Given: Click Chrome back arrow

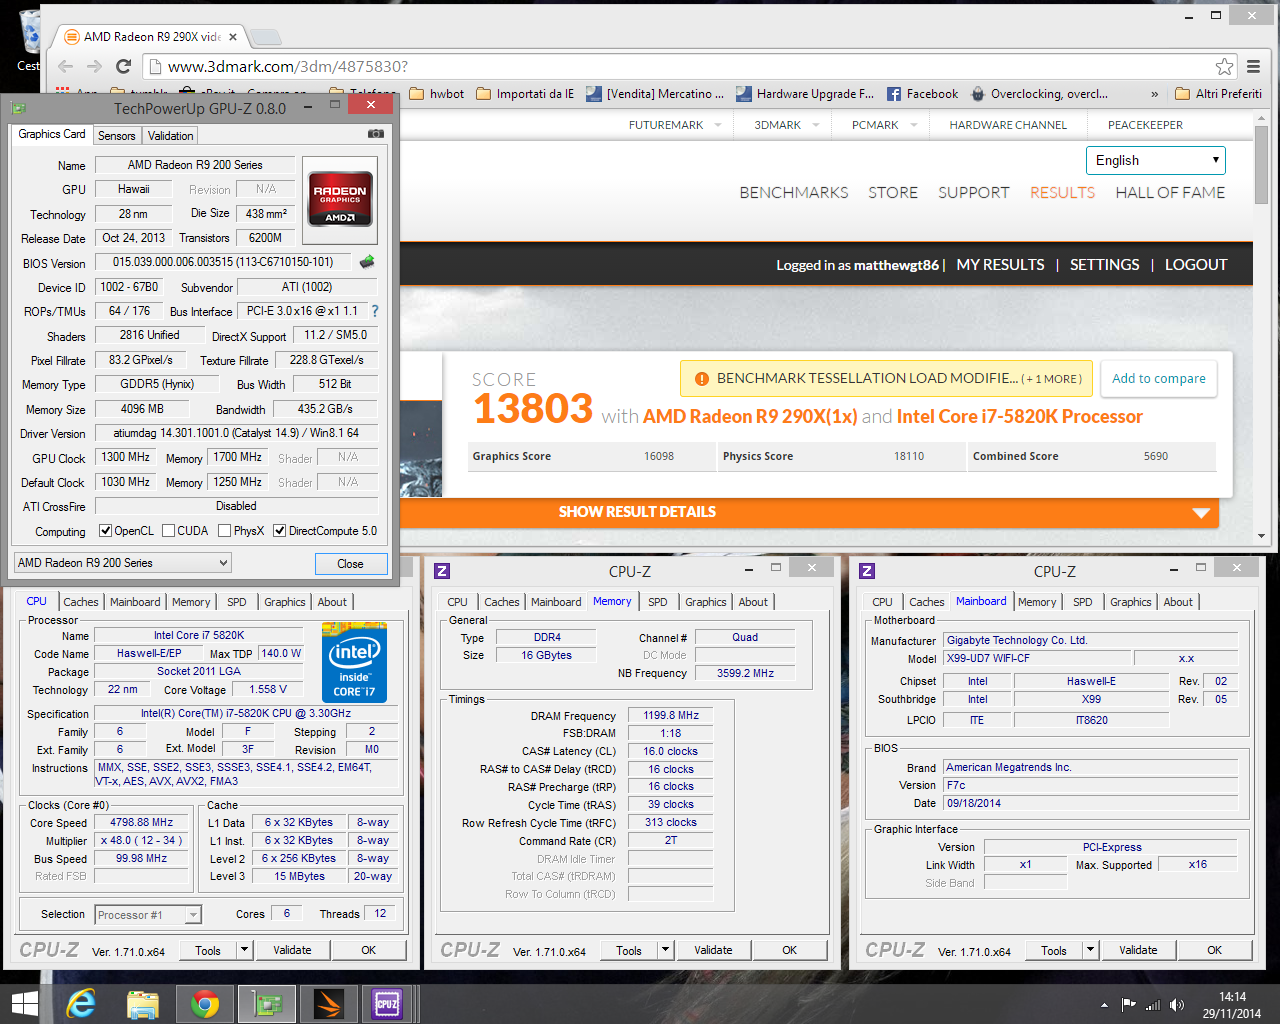Looking at the screenshot, I should tap(66, 66).
